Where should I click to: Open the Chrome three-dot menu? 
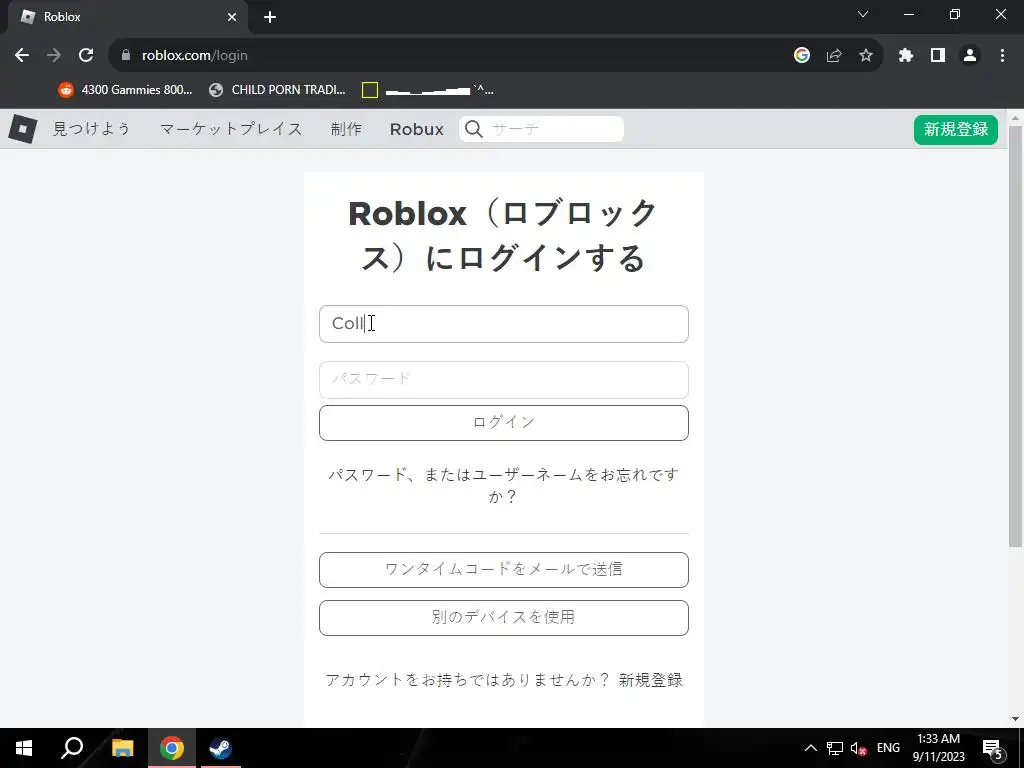pyautogui.click(x=1002, y=56)
